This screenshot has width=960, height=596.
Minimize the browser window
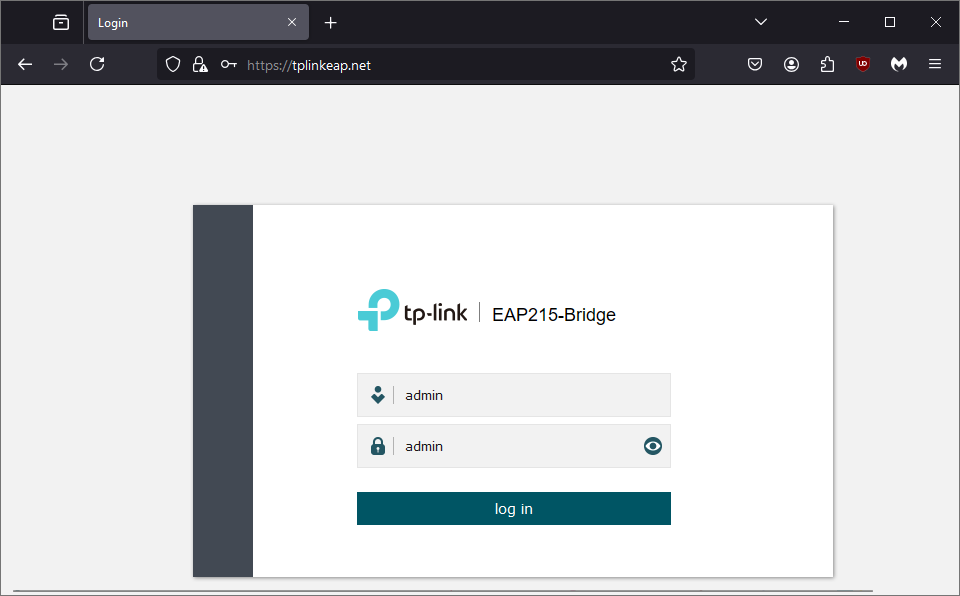point(844,22)
